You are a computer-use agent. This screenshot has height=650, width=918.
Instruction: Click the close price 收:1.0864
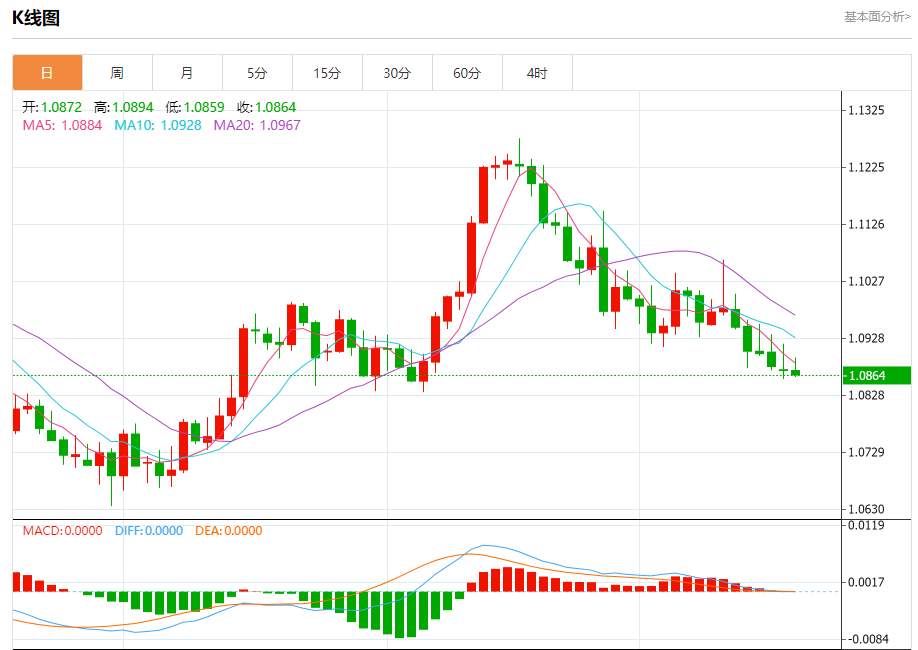point(266,107)
